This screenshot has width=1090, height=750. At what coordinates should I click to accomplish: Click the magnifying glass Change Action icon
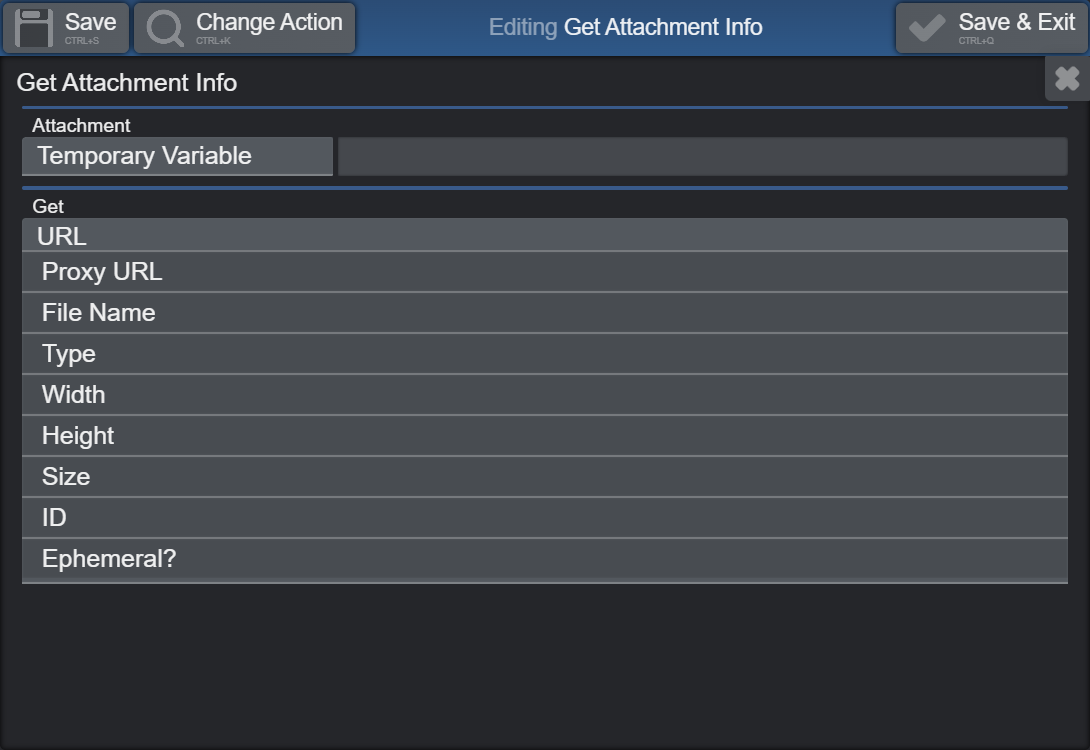click(x=165, y=28)
